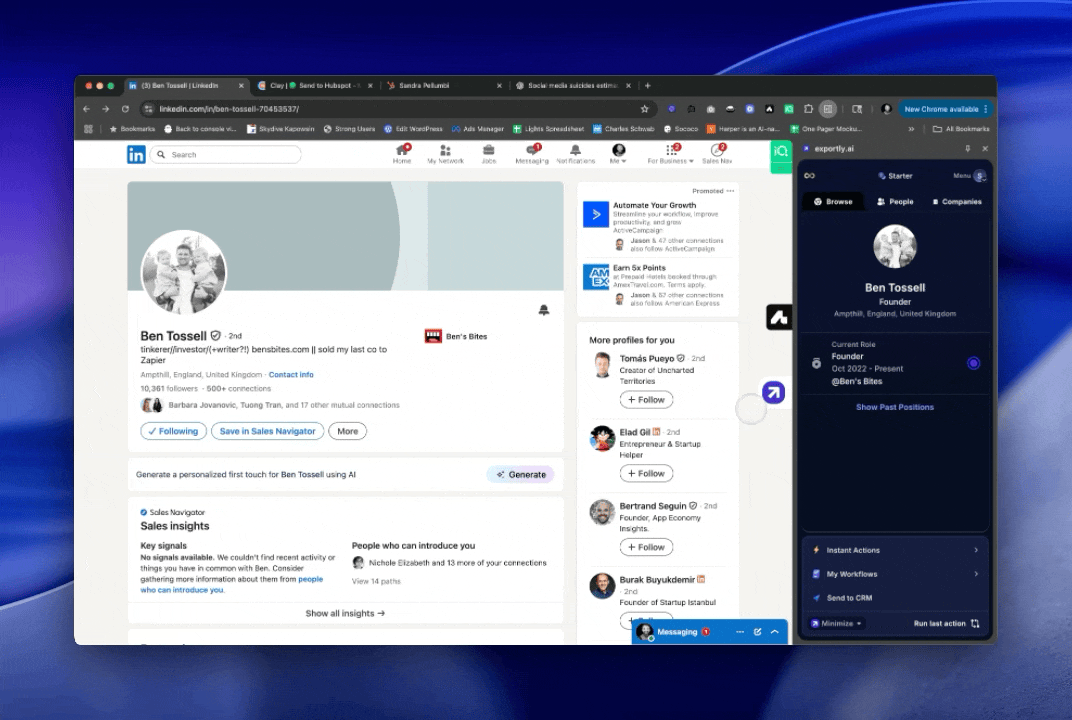Focus the LinkedIn search field
The height and width of the screenshot is (720, 1072).
point(226,155)
